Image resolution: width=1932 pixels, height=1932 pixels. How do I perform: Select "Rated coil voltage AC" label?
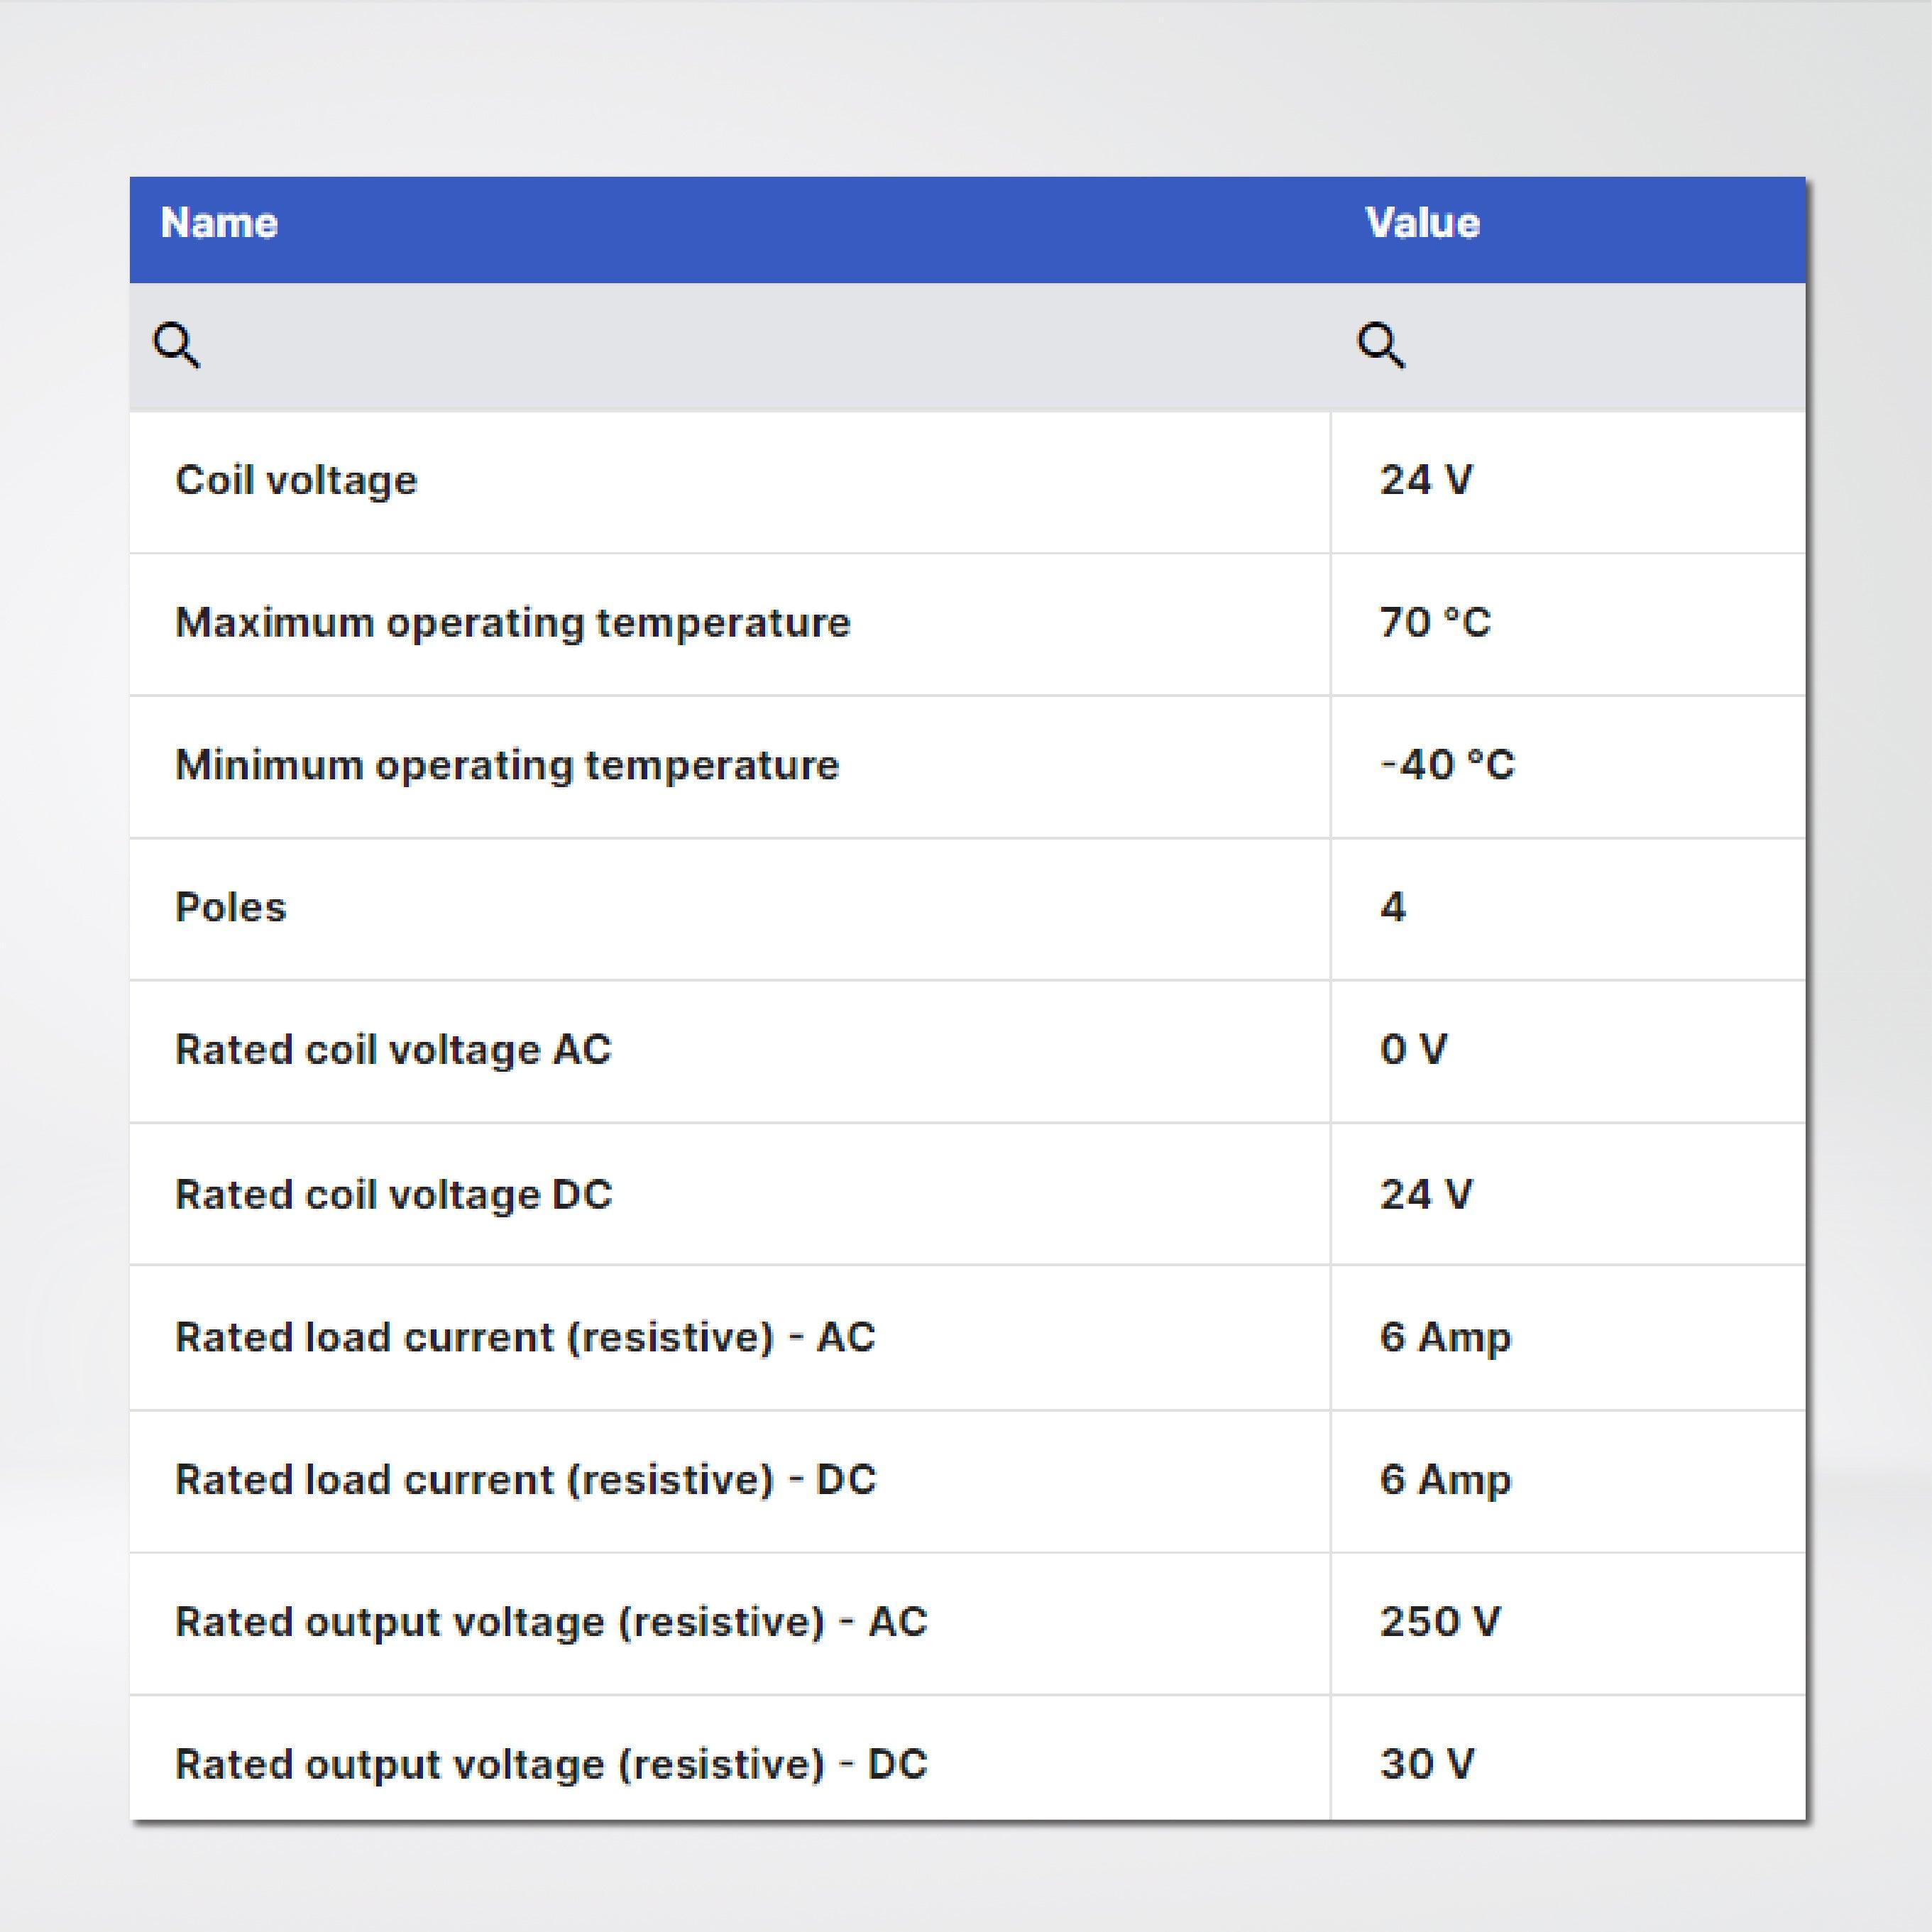tap(393, 1050)
